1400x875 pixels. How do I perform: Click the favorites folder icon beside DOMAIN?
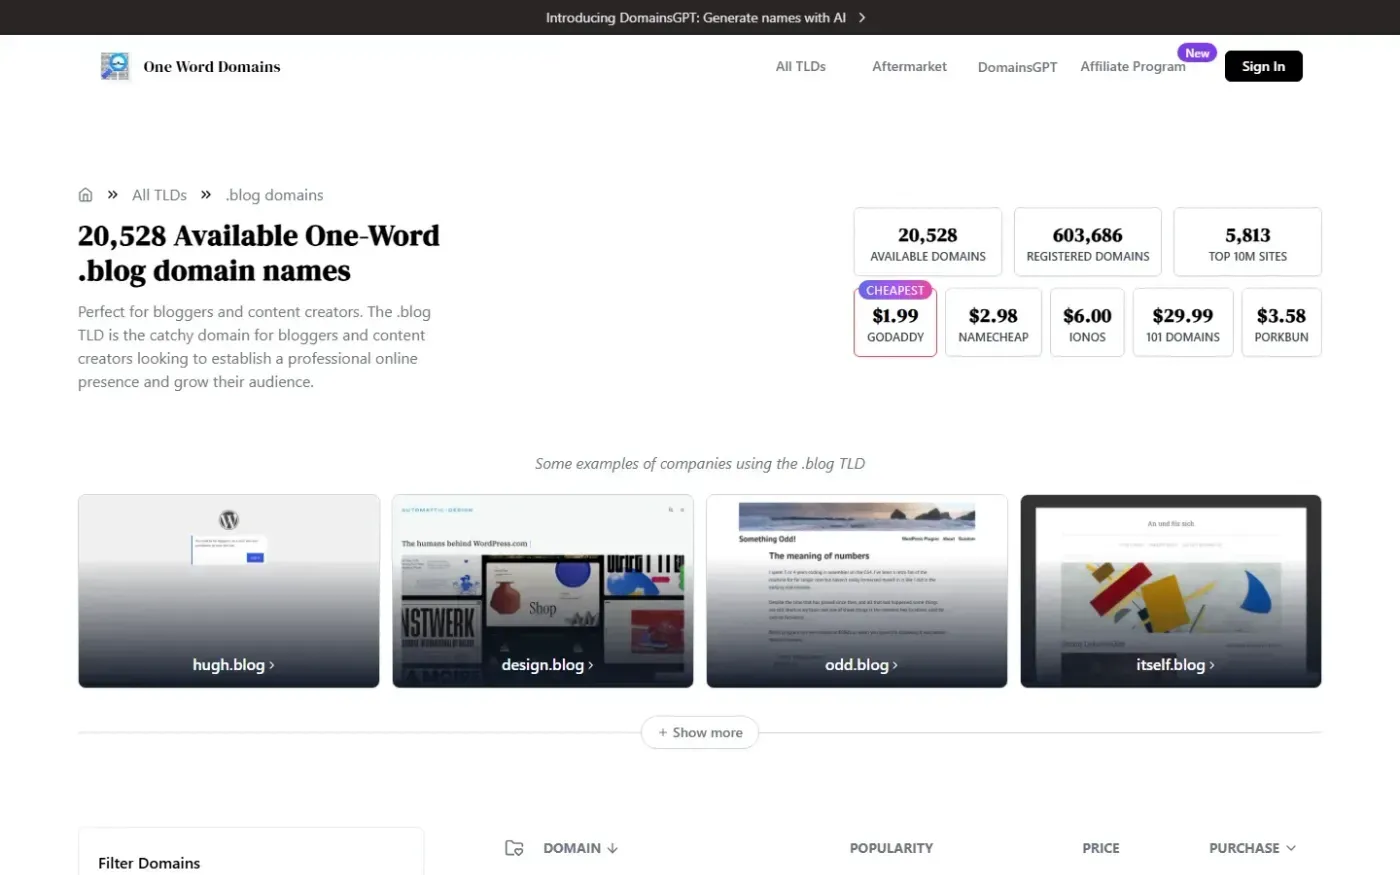(x=514, y=848)
